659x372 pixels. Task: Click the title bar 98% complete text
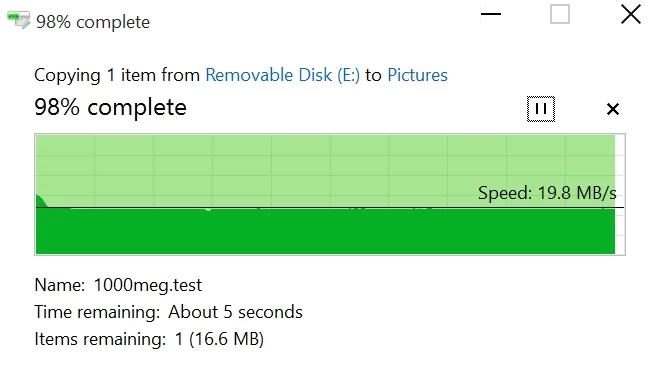coord(93,22)
